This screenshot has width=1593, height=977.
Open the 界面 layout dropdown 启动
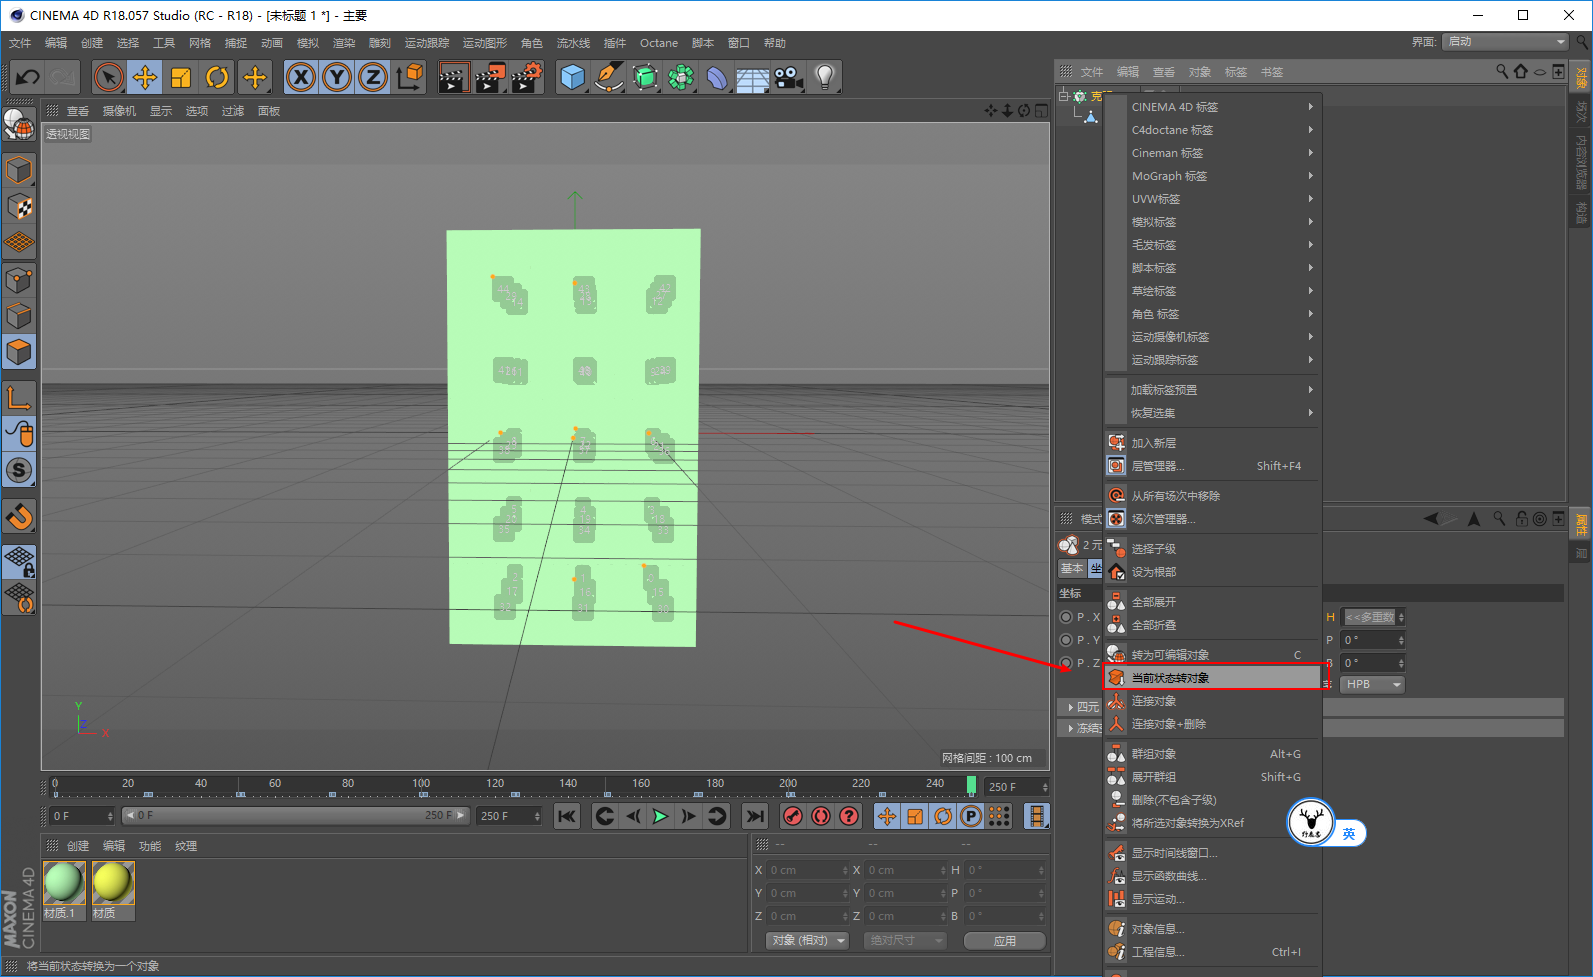1506,42
